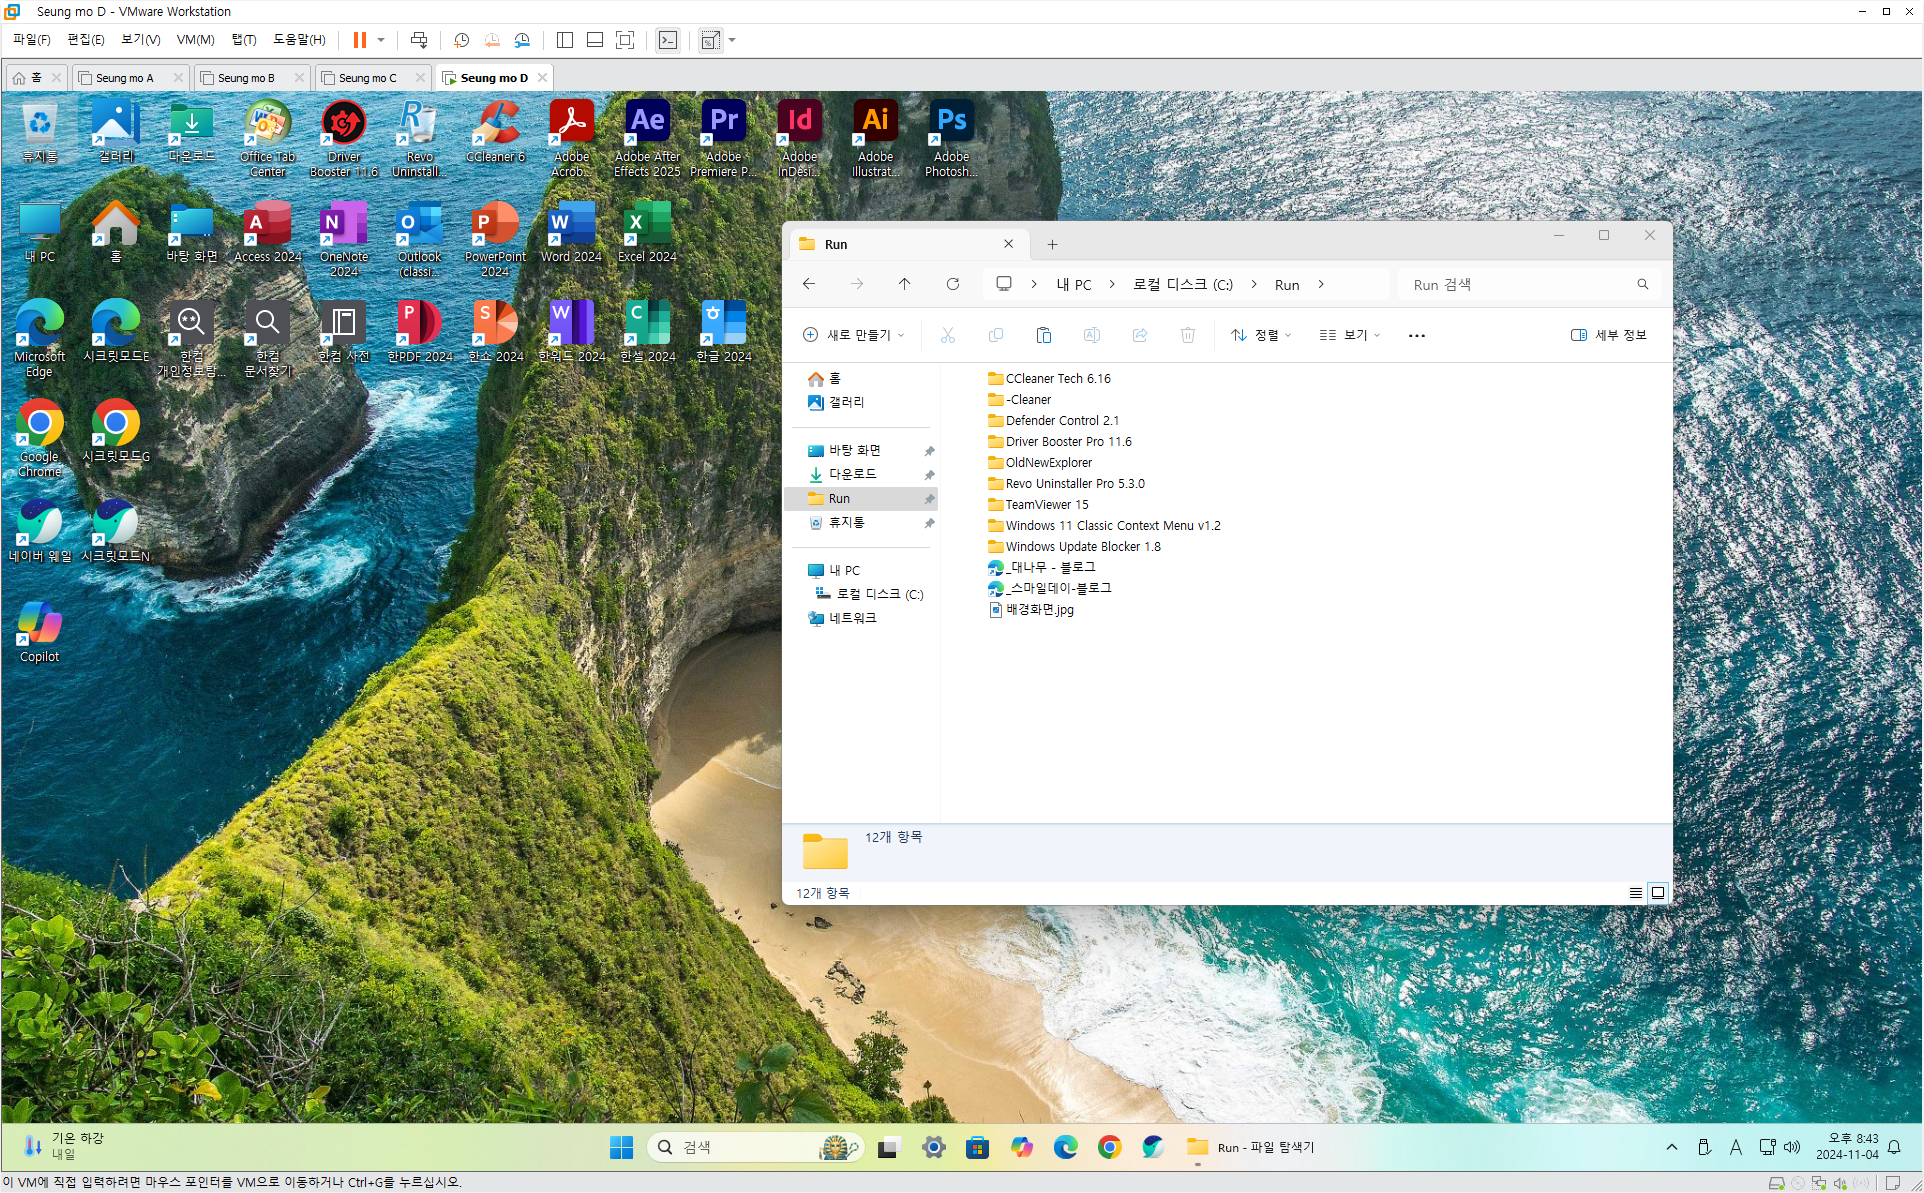1924x1193 pixels.
Task: Toggle the 세부 정보 details pane
Action: (x=1608, y=335)
